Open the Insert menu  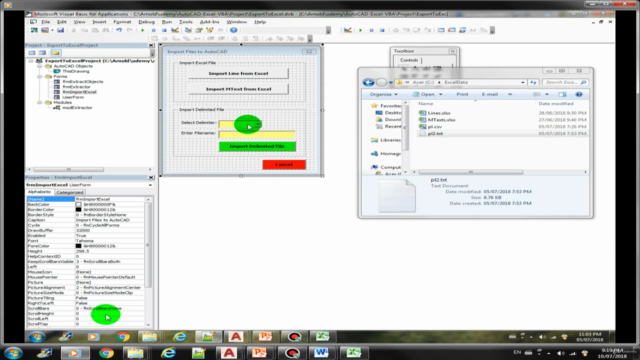99,22
